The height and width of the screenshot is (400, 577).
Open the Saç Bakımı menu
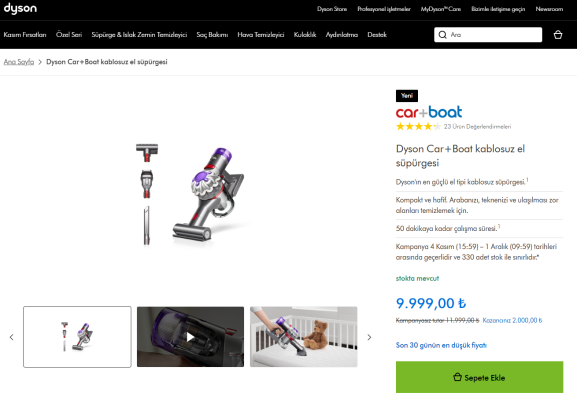[212, 35]
